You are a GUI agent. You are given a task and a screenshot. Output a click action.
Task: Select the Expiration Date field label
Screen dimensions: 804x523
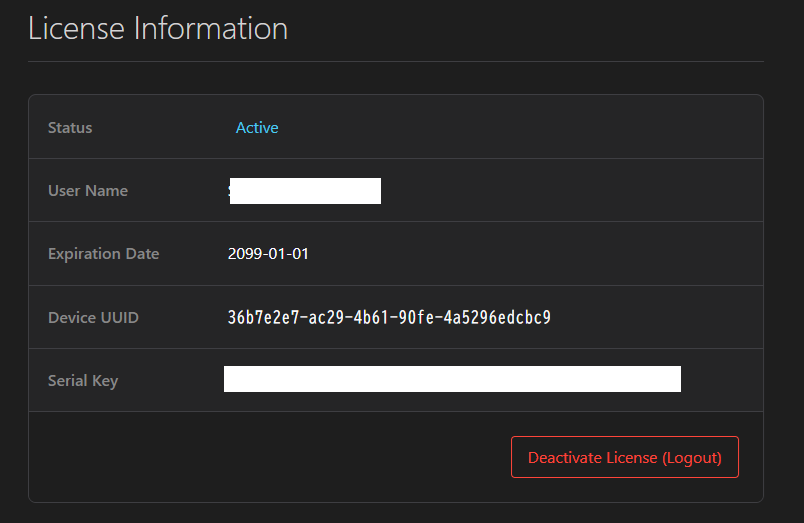click(x=103, y=254)
